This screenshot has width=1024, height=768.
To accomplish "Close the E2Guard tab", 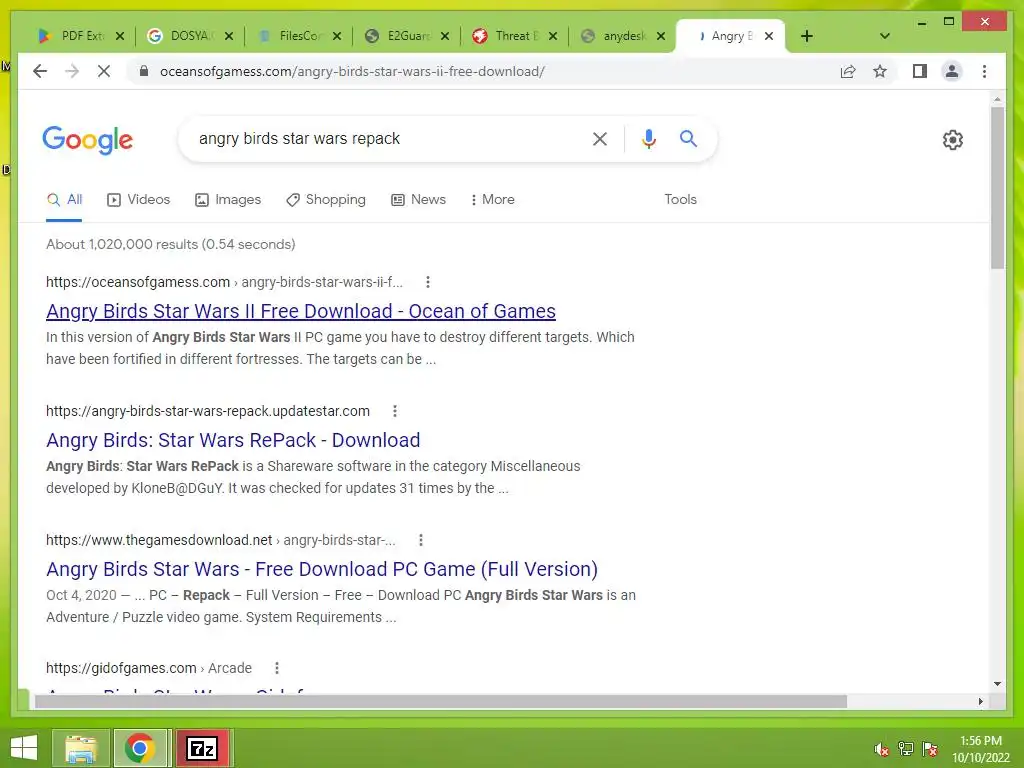I will point(445,36).
